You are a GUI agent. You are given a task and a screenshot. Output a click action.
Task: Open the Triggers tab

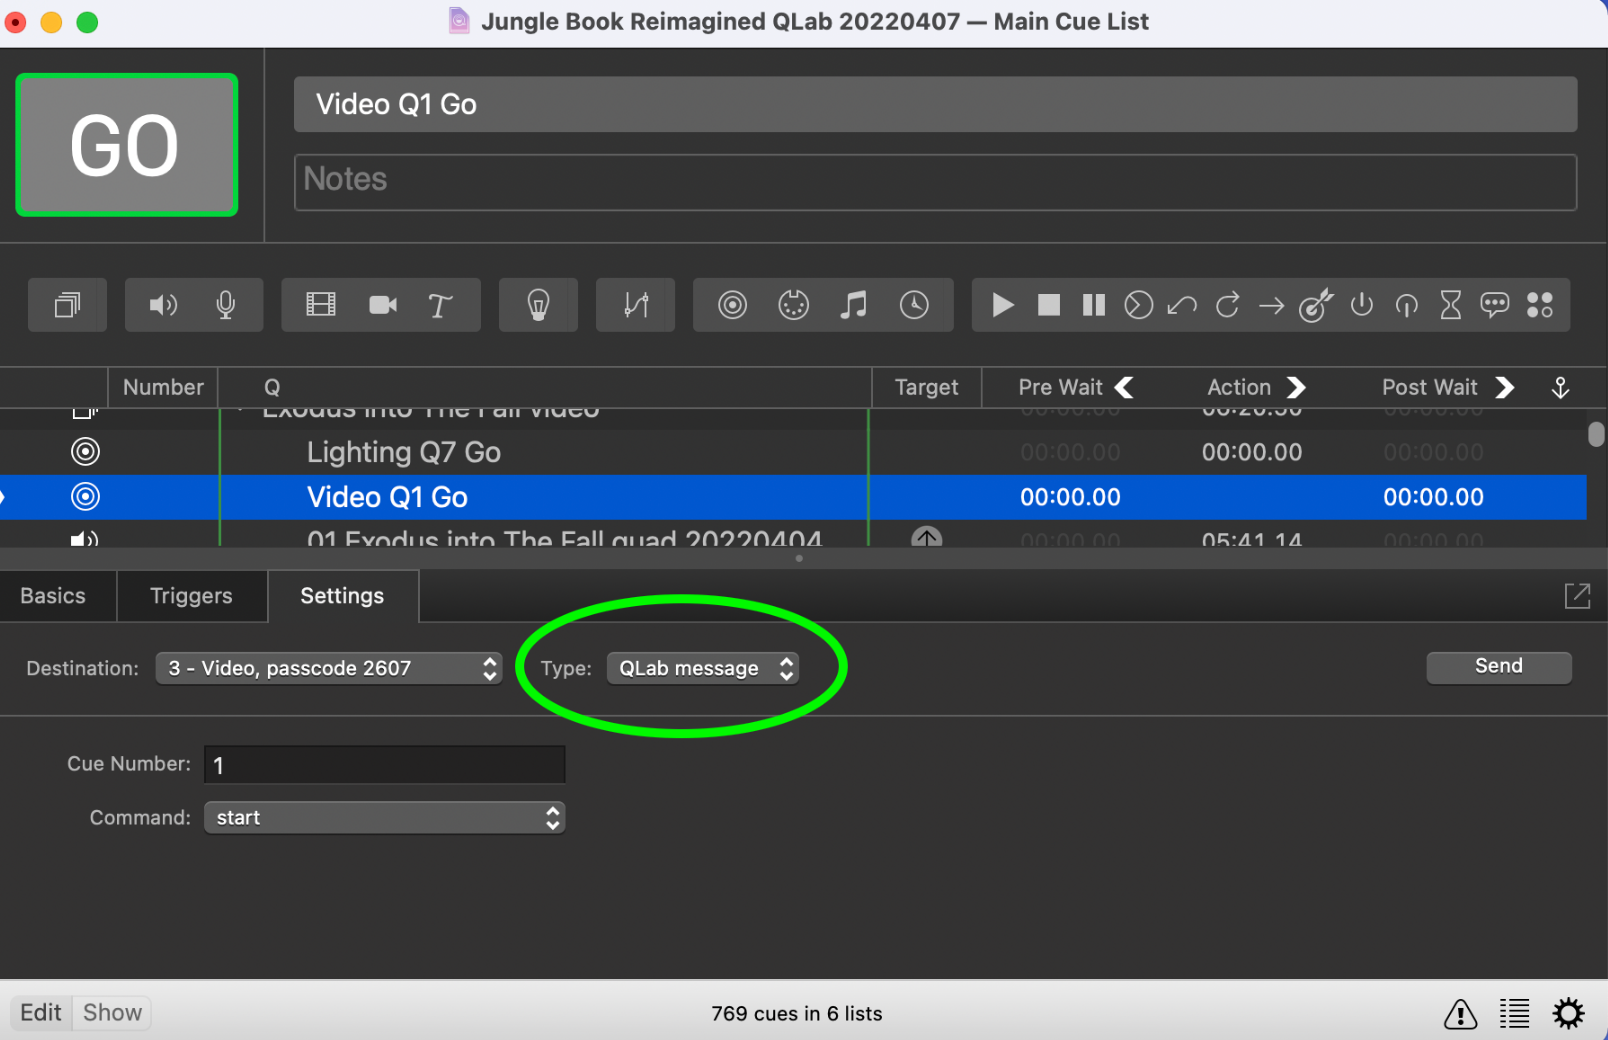(x=191, y=596)
